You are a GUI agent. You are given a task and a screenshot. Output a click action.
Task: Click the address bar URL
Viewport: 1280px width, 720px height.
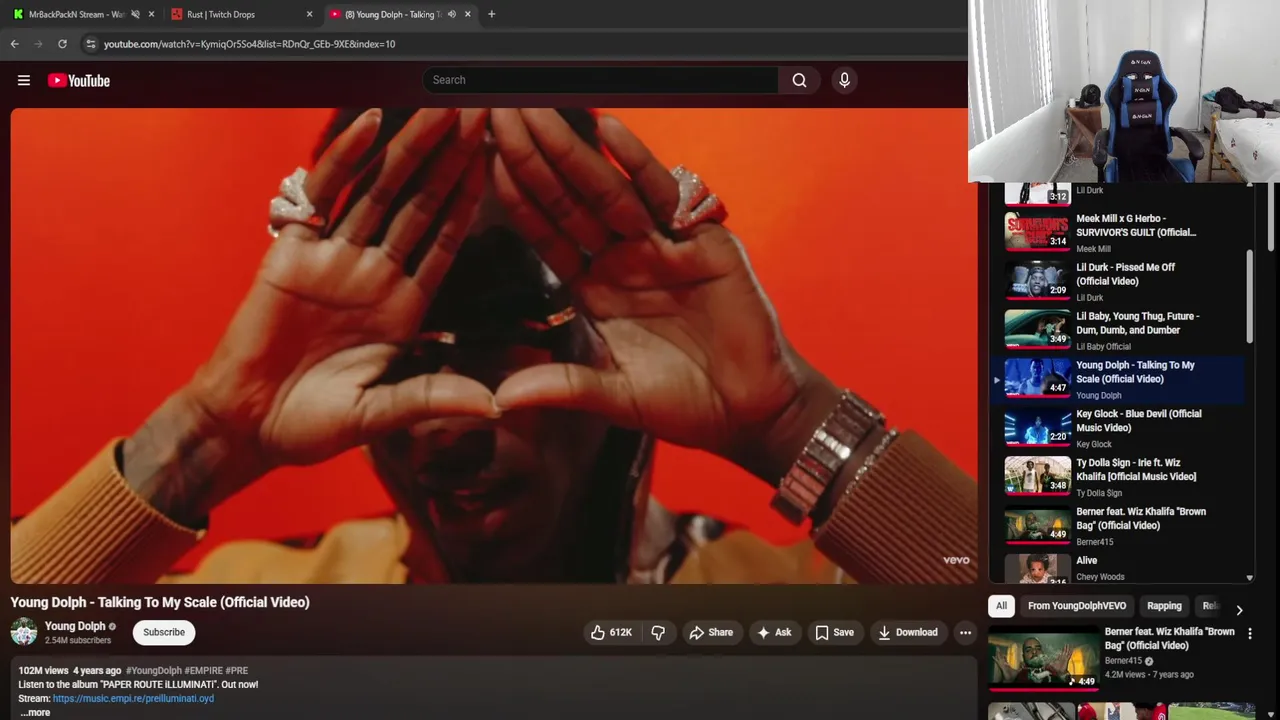(249, 44)
